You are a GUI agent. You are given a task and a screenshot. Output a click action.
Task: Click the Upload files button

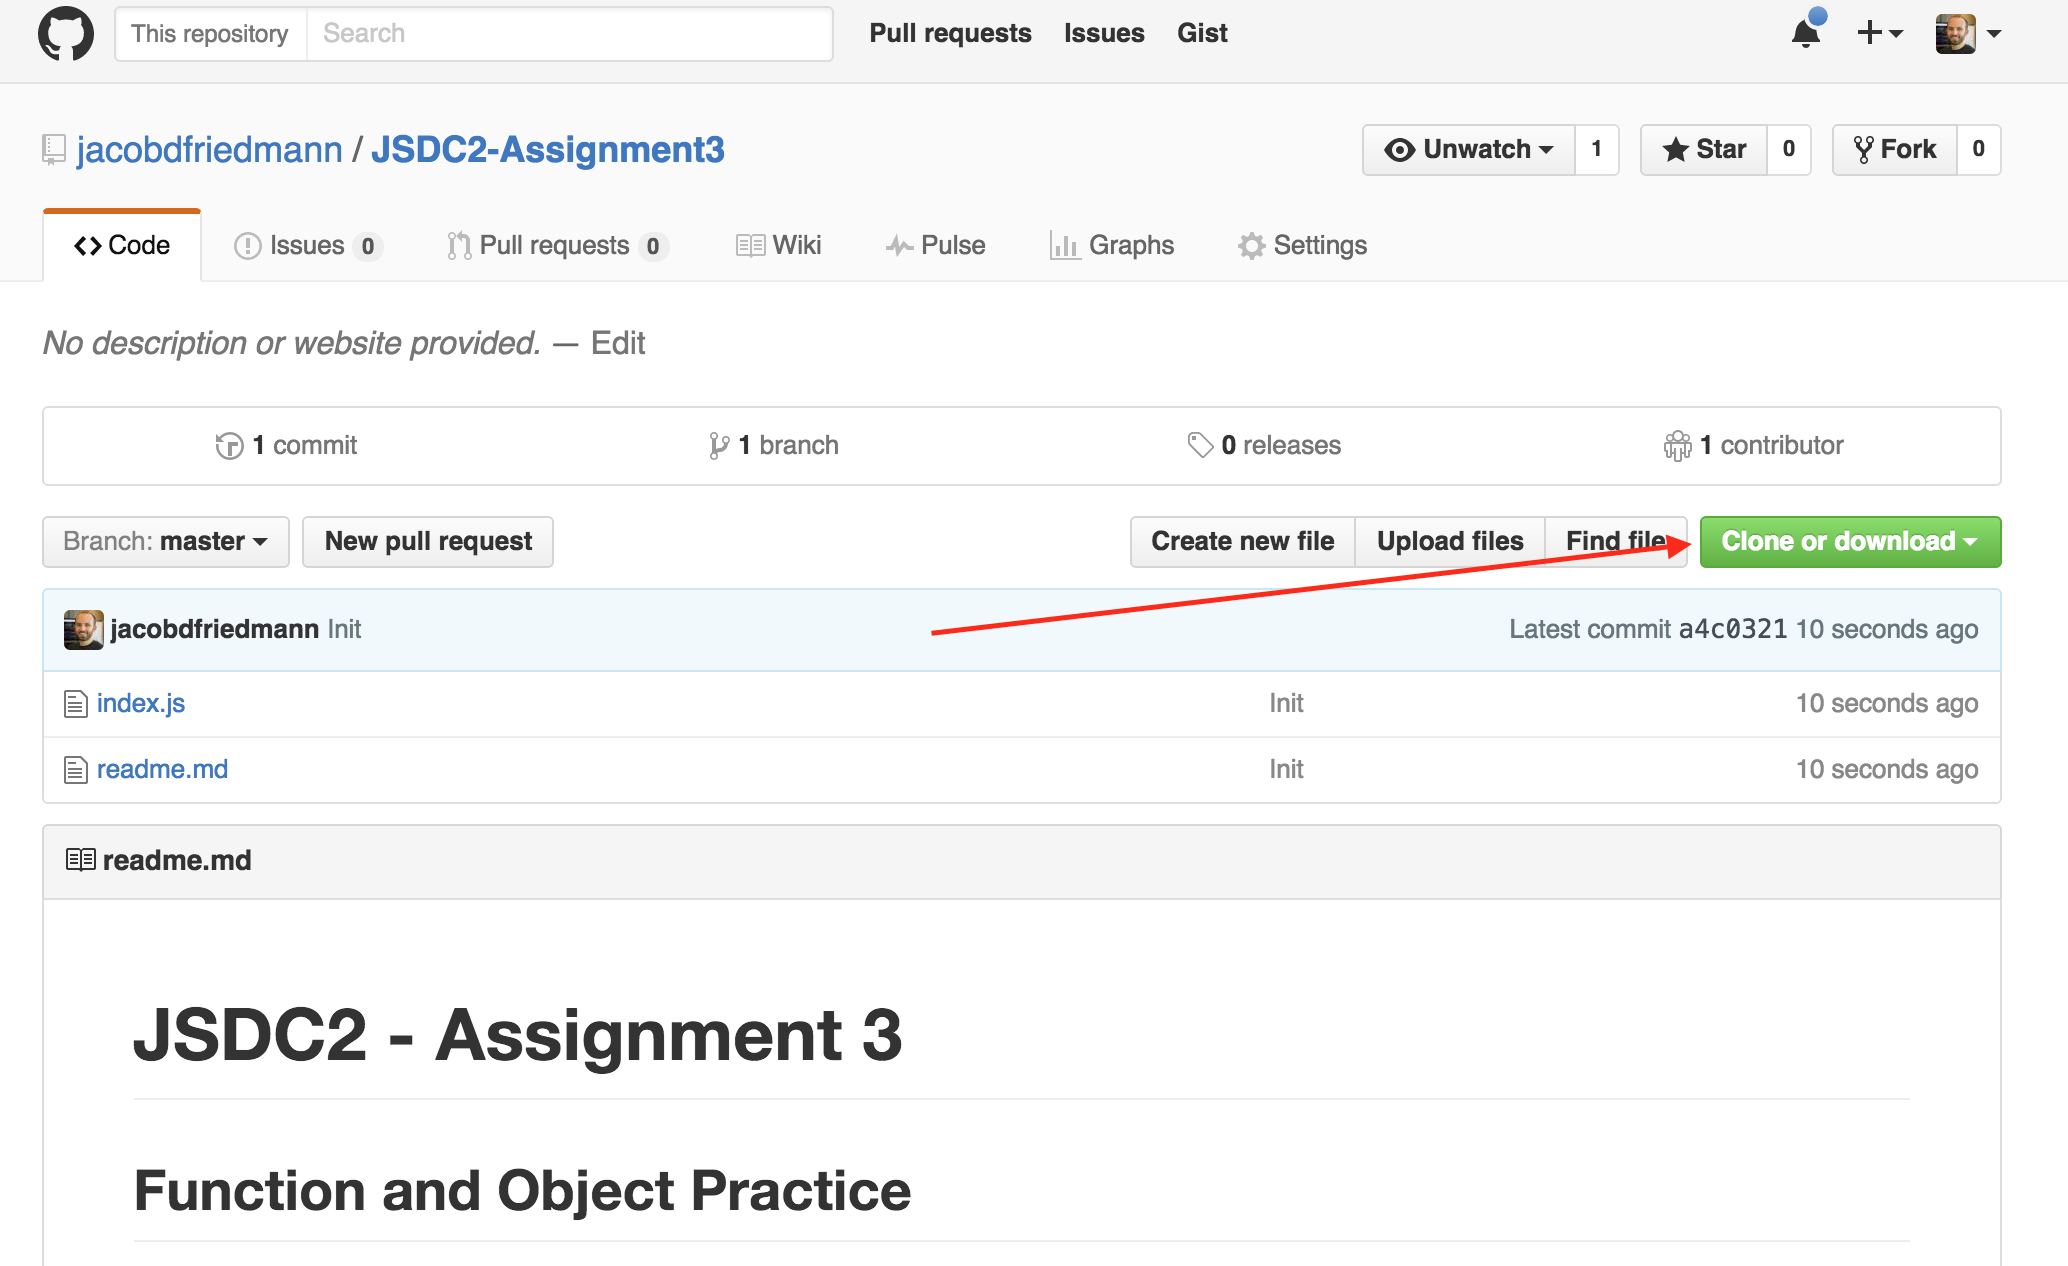pyautogui.click(x=1449, y=542)
